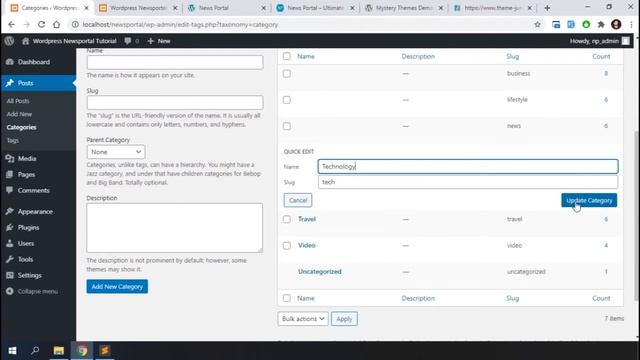Open a new browser tab
This screenshot has width=640, height=360.
point(547,8)
